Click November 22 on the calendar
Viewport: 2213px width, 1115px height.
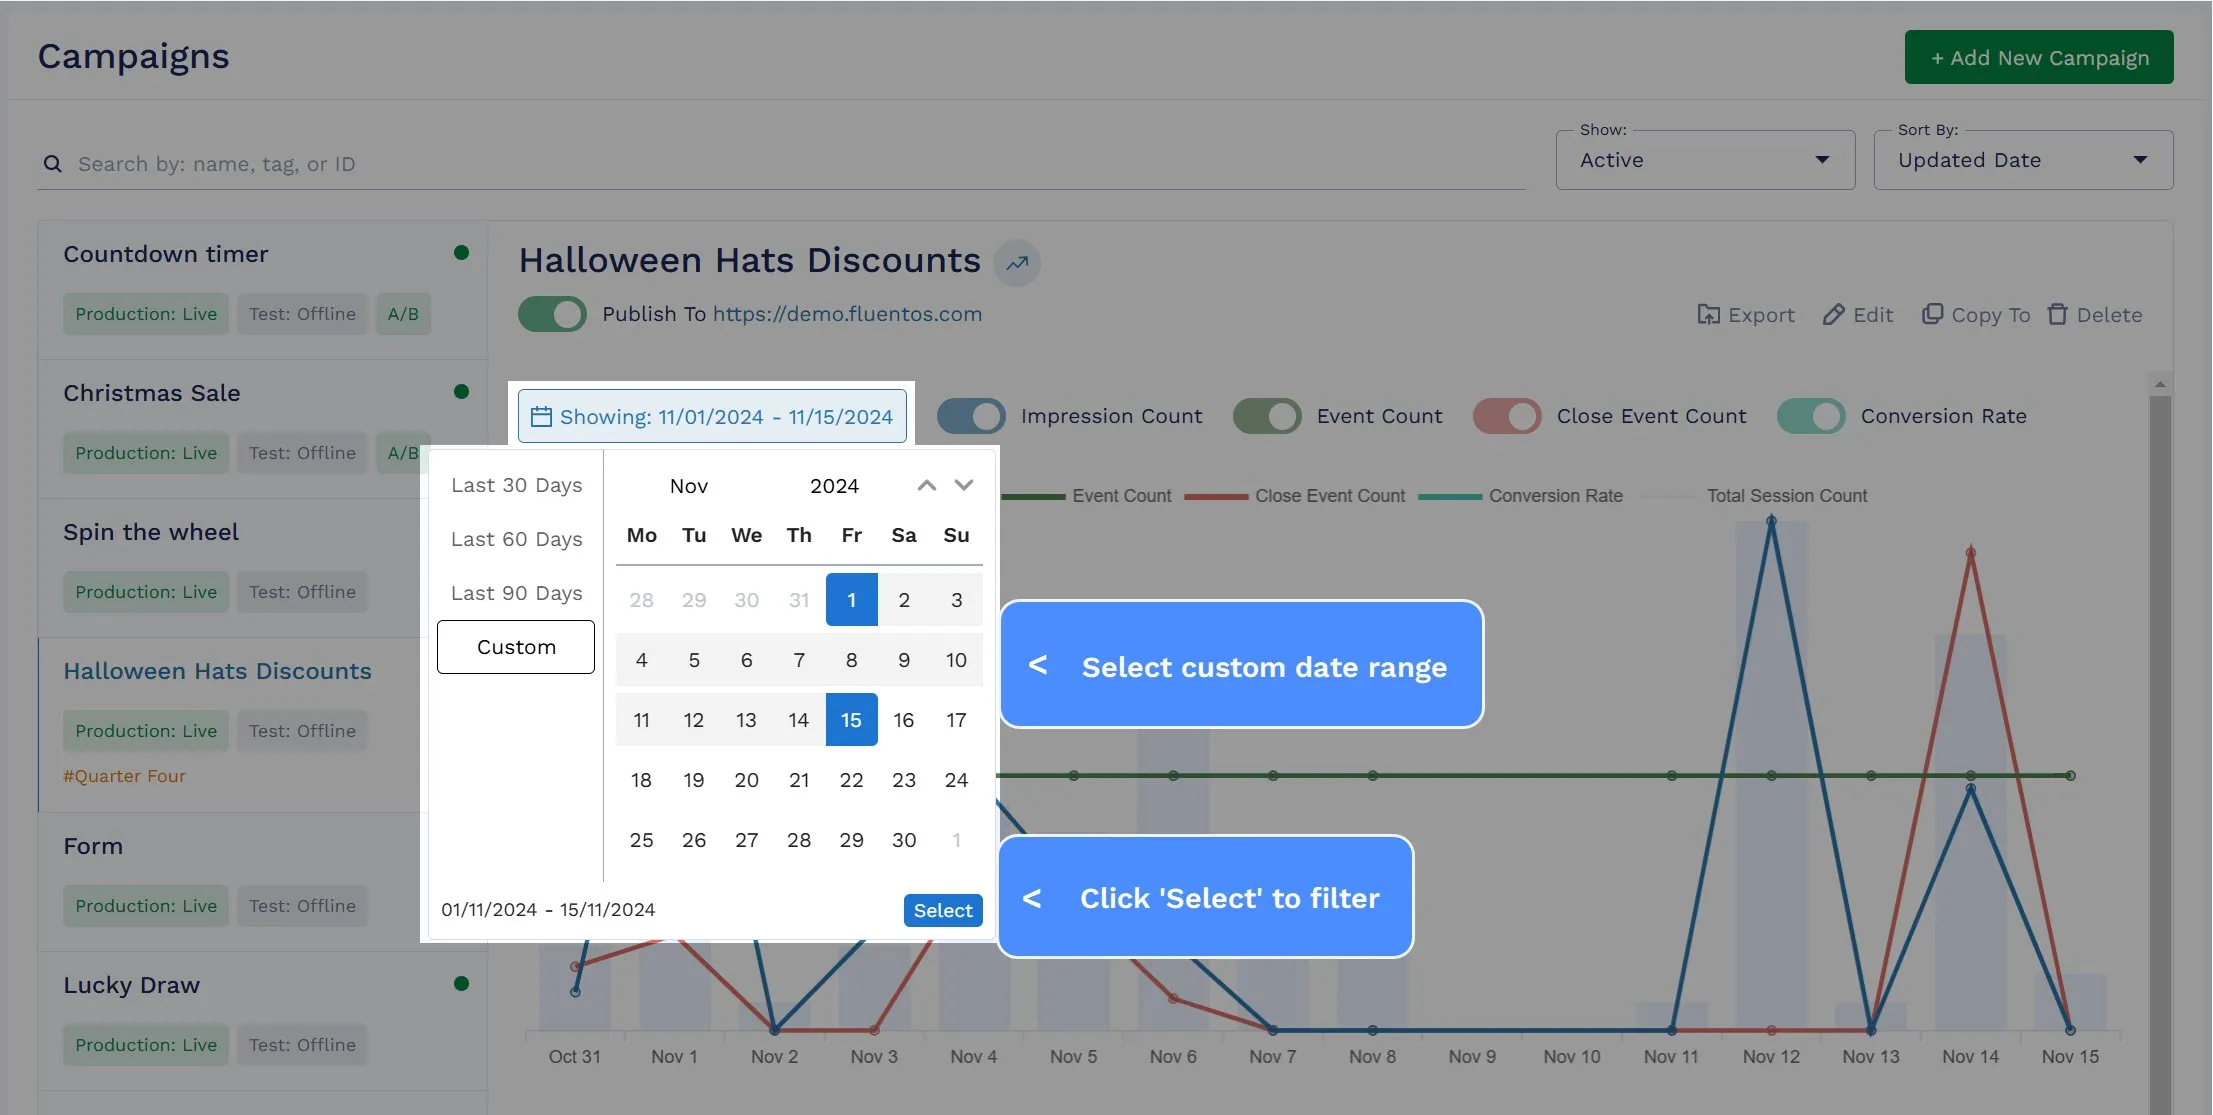pyautogui.click(x=850, y=779)
